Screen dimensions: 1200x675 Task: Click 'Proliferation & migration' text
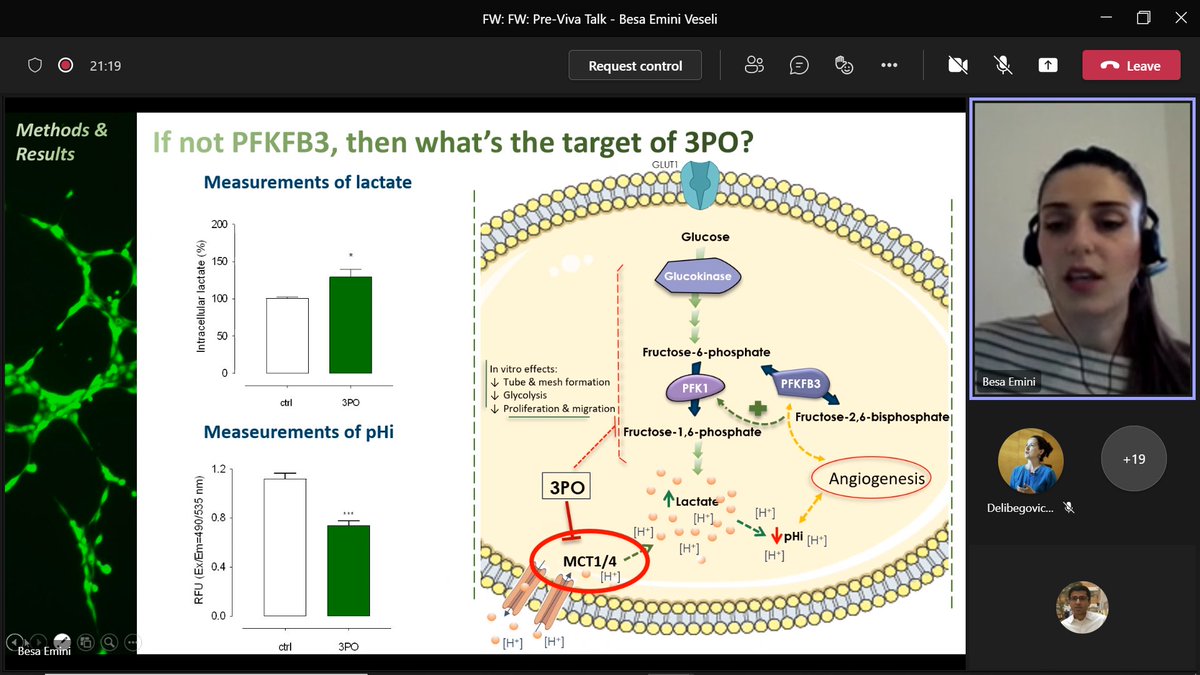pos(561,409)
